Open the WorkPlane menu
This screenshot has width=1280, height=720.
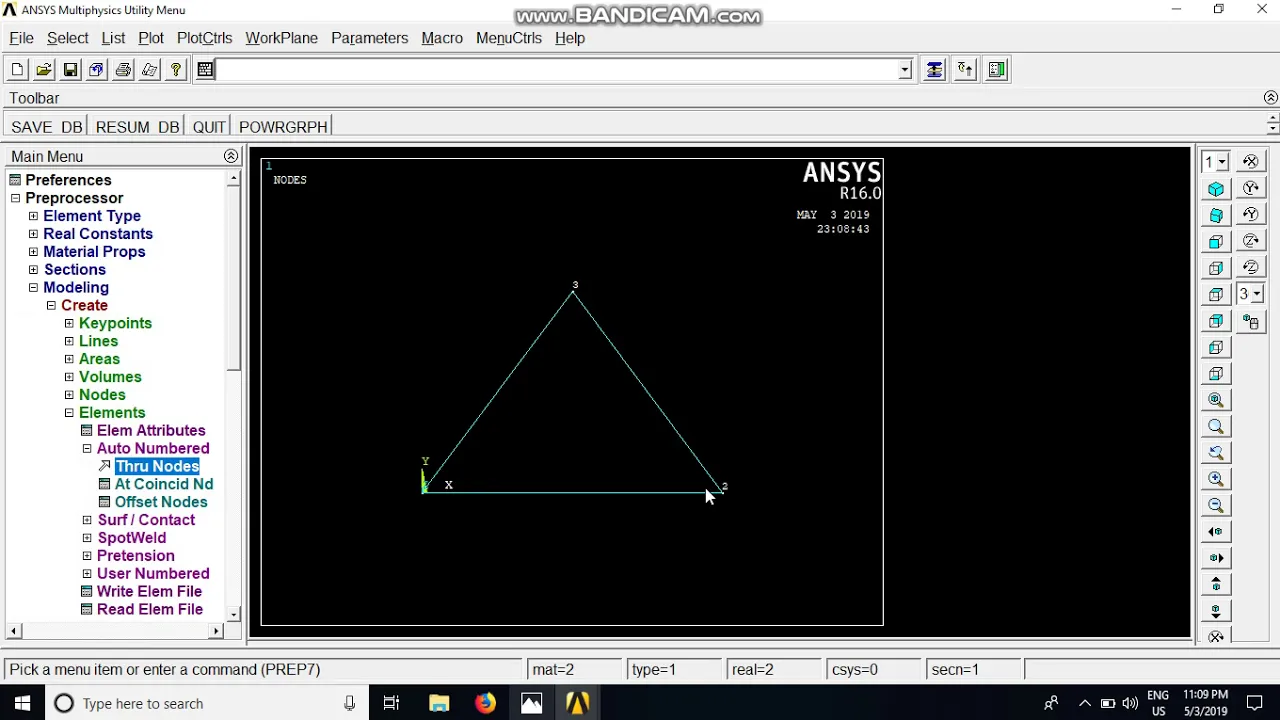[x=282, y=38]
